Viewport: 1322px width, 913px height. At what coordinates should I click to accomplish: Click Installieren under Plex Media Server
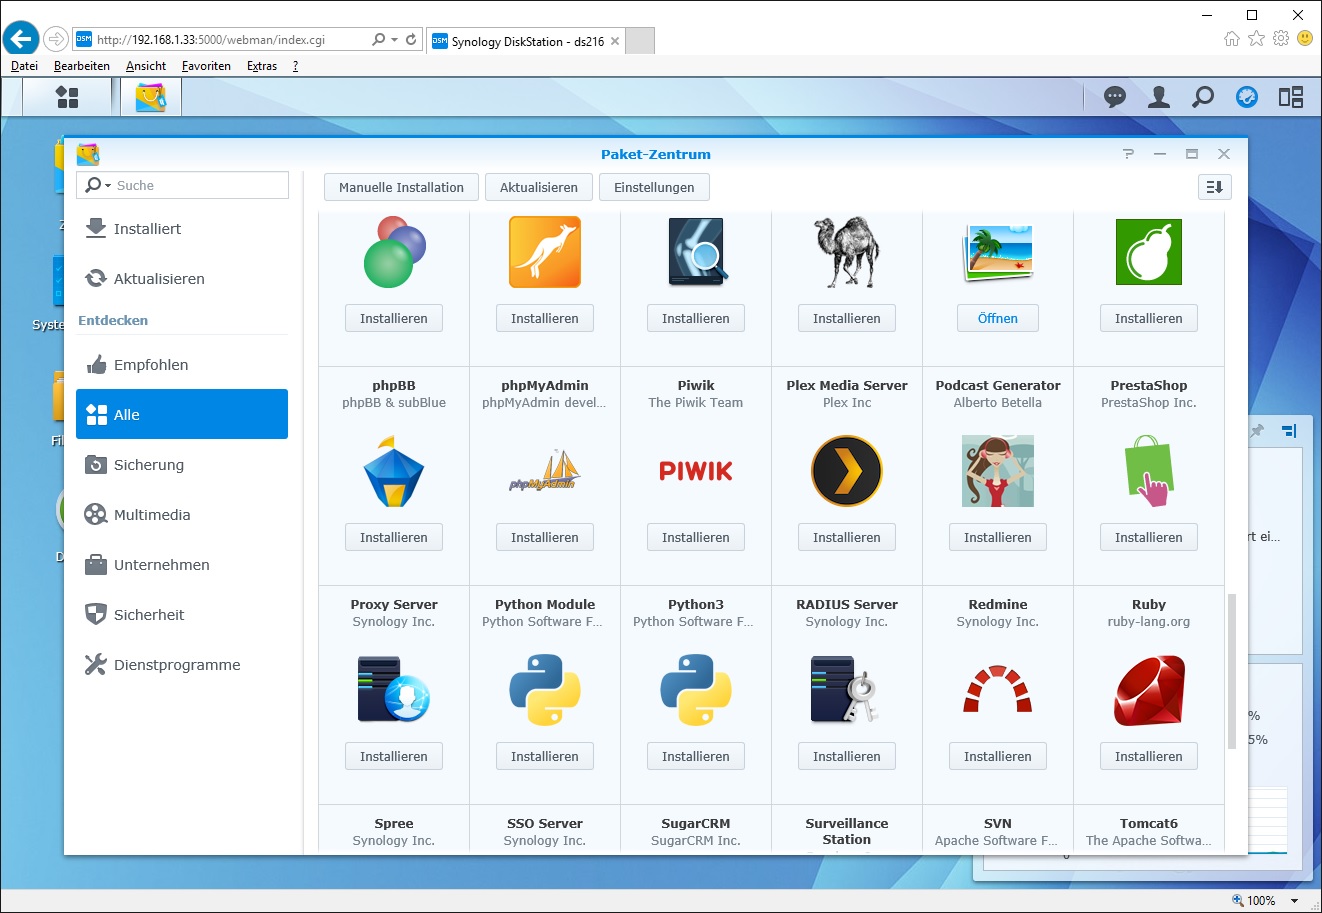[847, 537]
